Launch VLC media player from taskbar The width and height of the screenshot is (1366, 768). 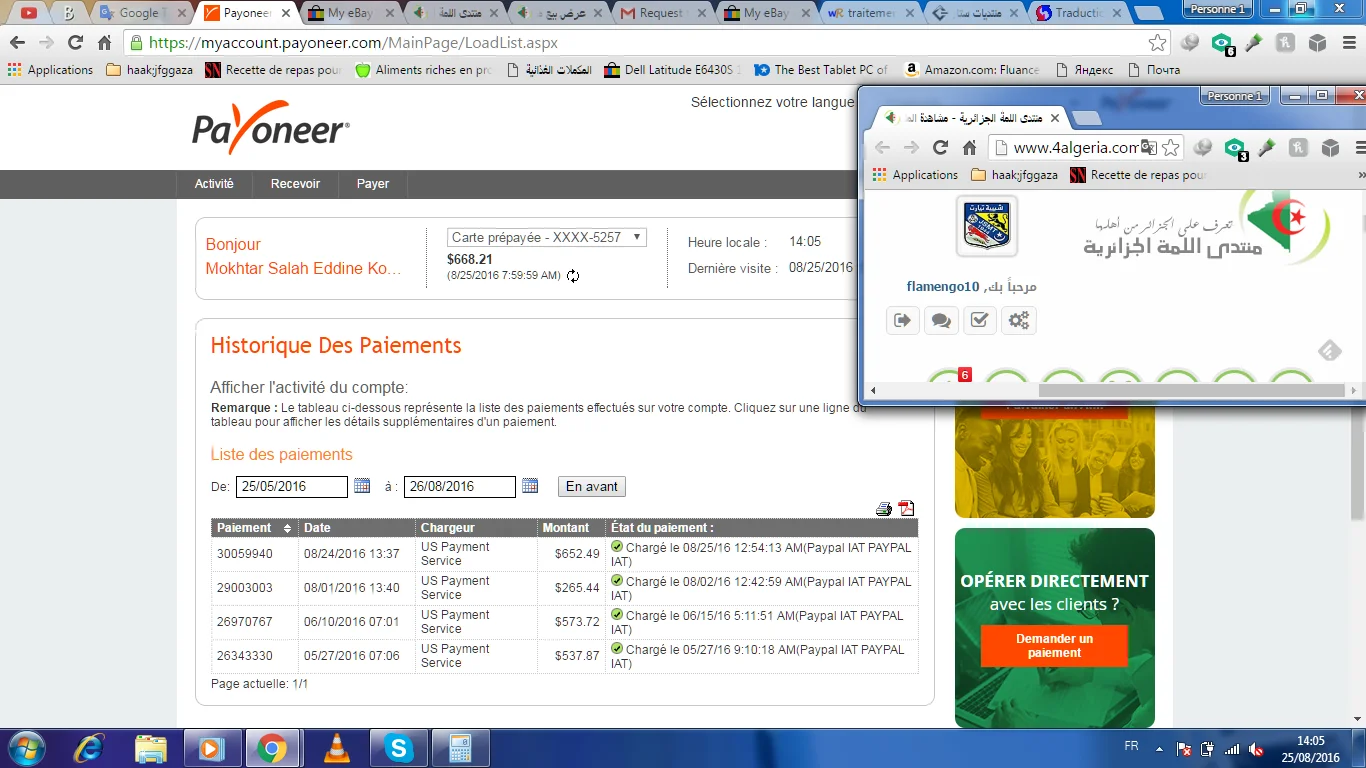coord(340,748)
